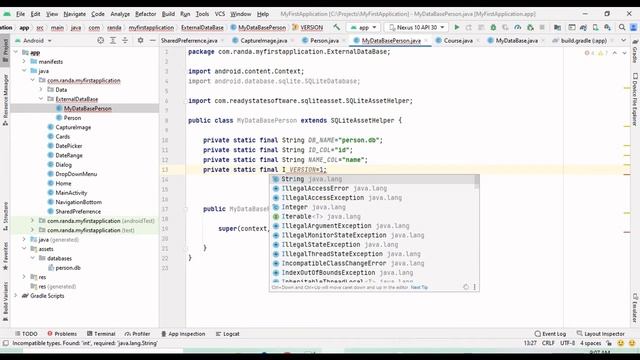Open the app run configuration dropdown
This screenshot has width=640, height=360.
tap(363, 27)
